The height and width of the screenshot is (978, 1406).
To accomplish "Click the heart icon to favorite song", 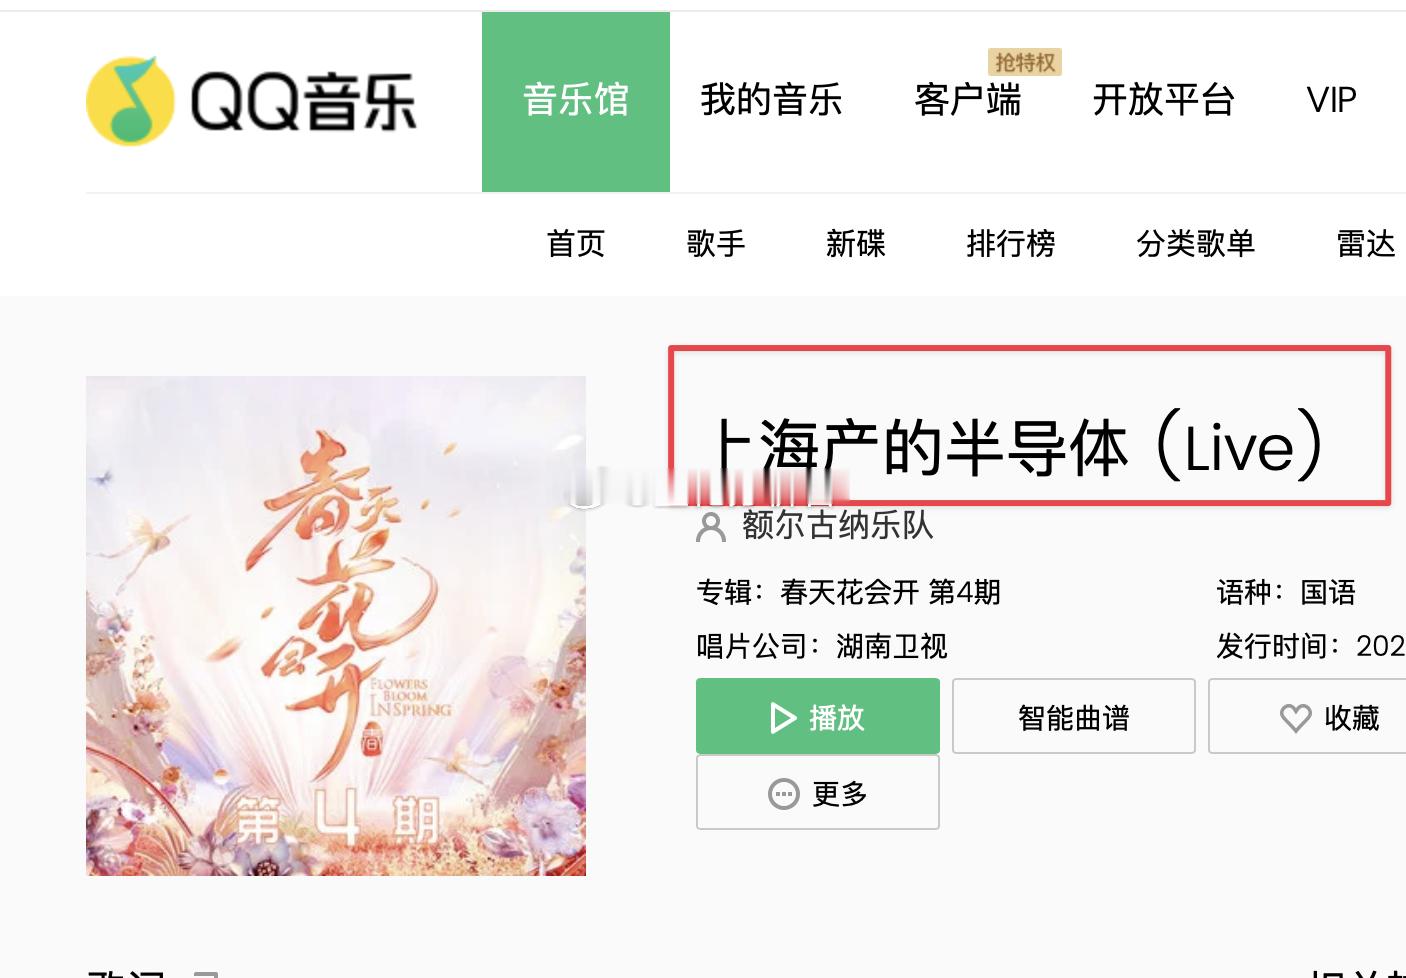I will click(x=1295, y=718).
